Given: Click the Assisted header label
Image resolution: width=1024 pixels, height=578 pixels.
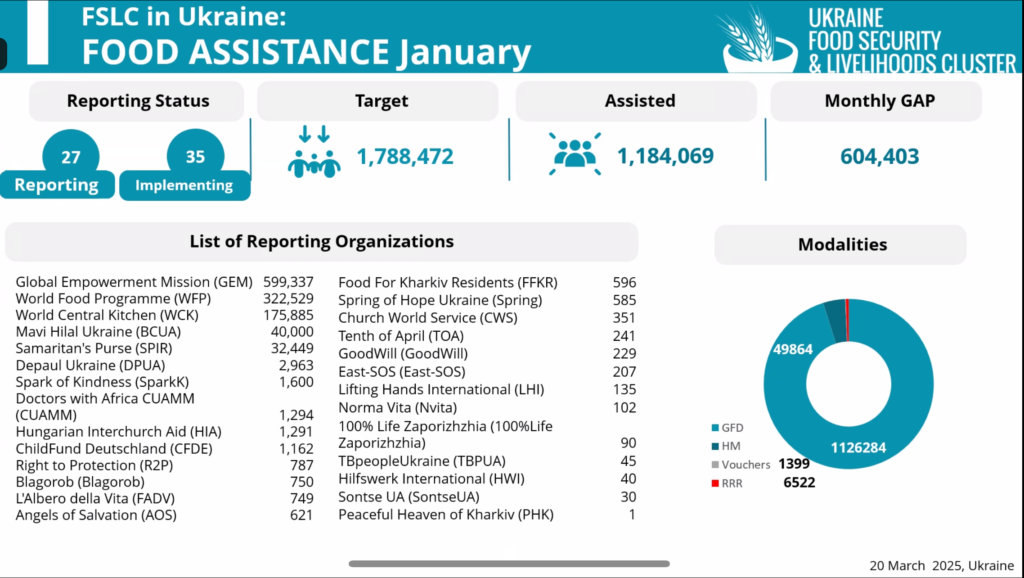Looking at the screenshot, I should 639,101.
